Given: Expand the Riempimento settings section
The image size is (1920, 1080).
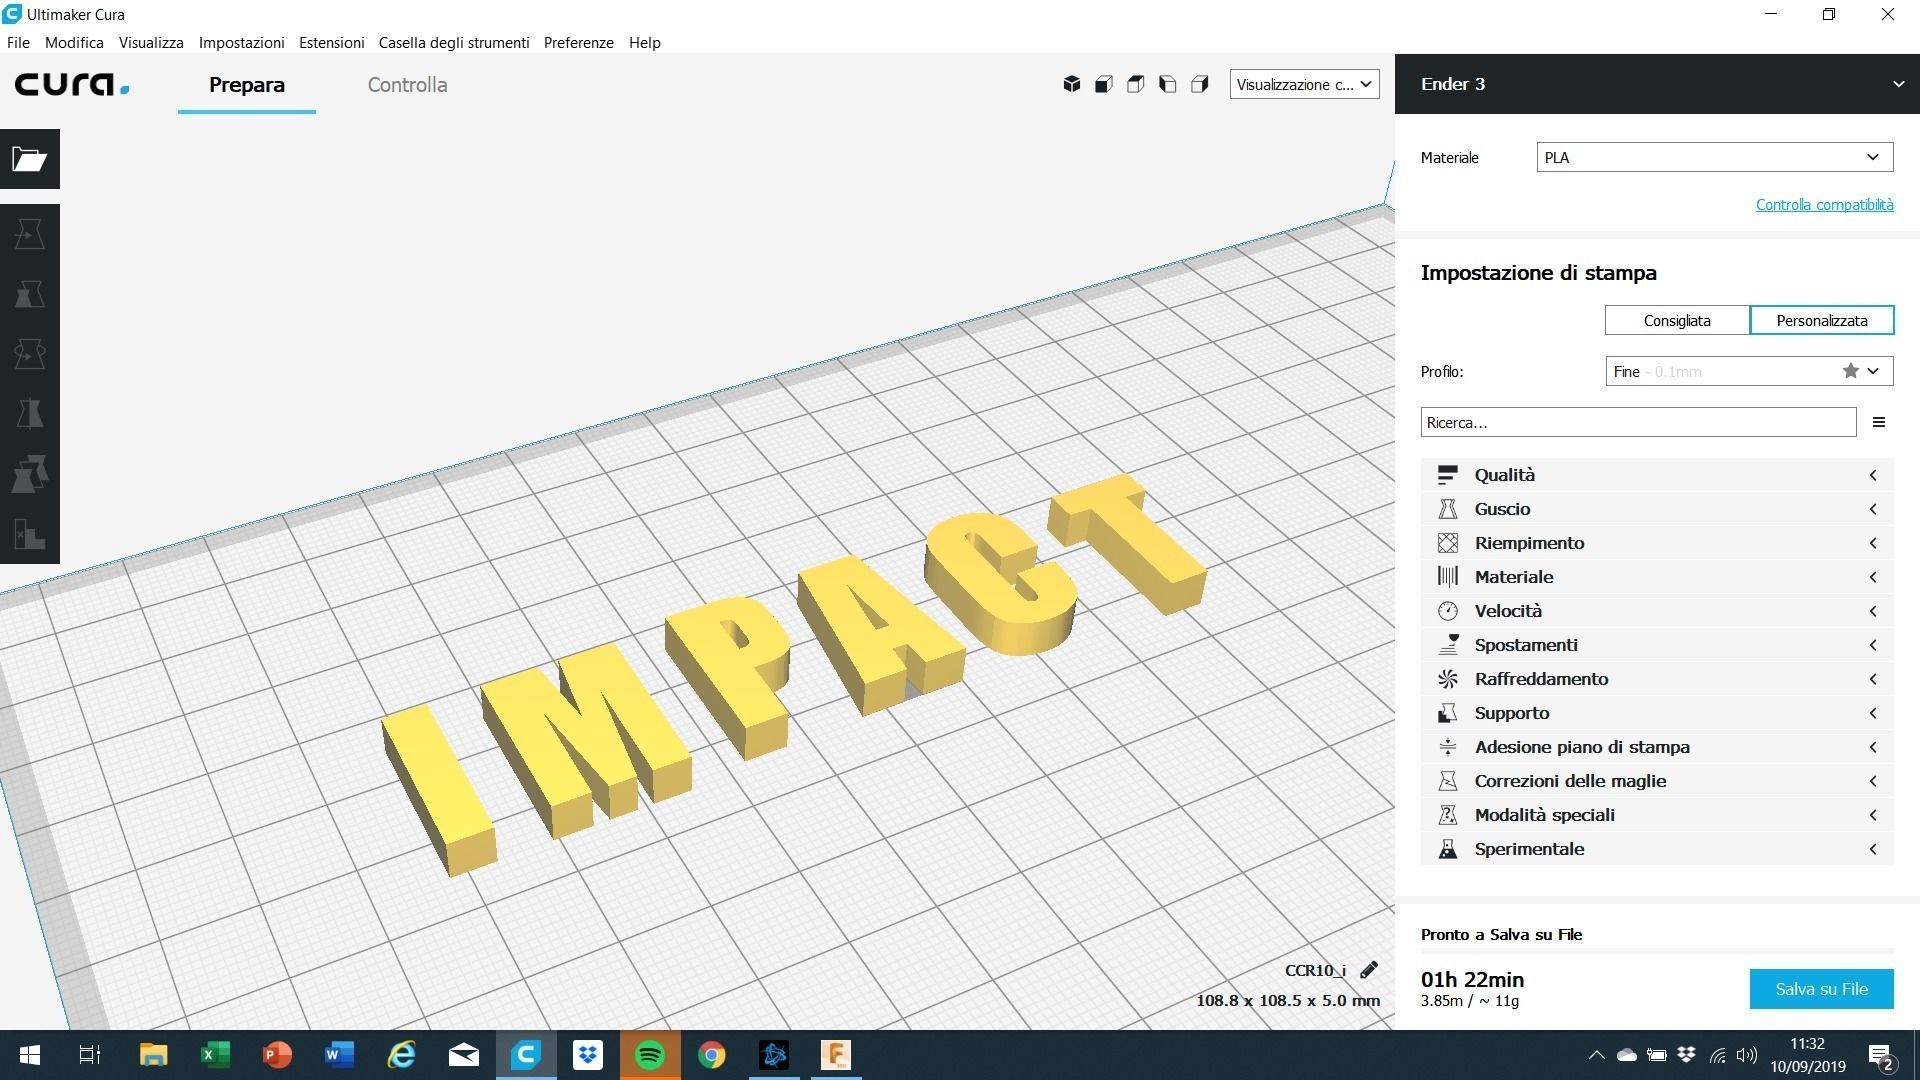Looking at the screenshot, I should tap(1657, 543).
